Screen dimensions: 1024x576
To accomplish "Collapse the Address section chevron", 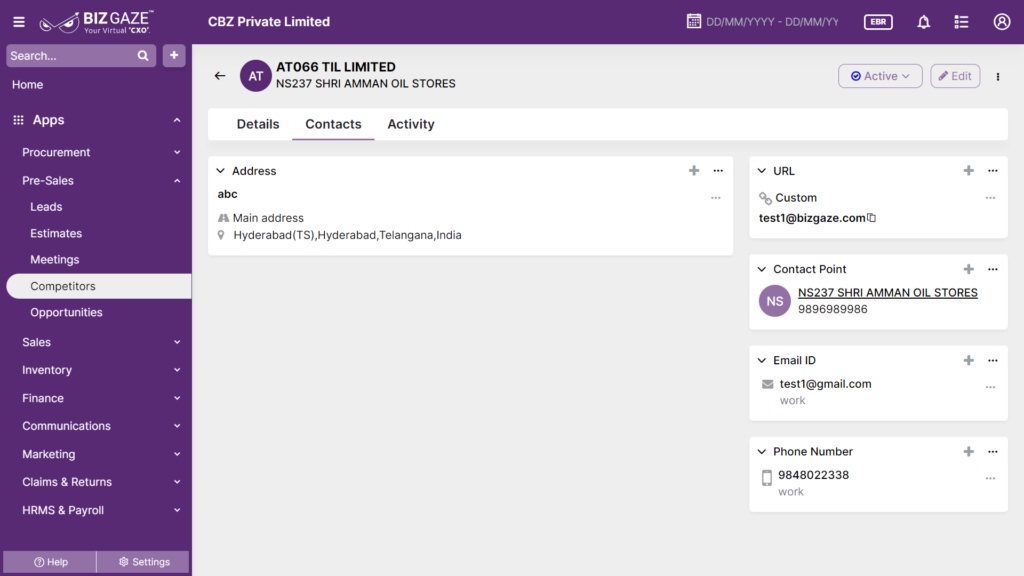I will pyautogui.click(x=221, y=170).
